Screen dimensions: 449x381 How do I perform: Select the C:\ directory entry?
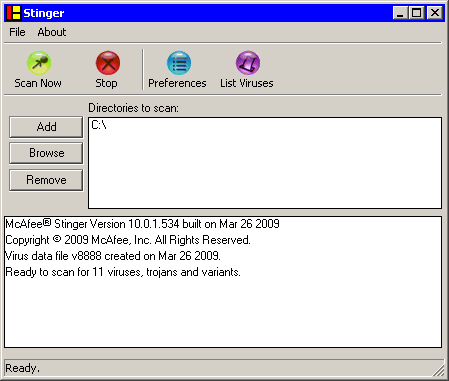(99, 125)
